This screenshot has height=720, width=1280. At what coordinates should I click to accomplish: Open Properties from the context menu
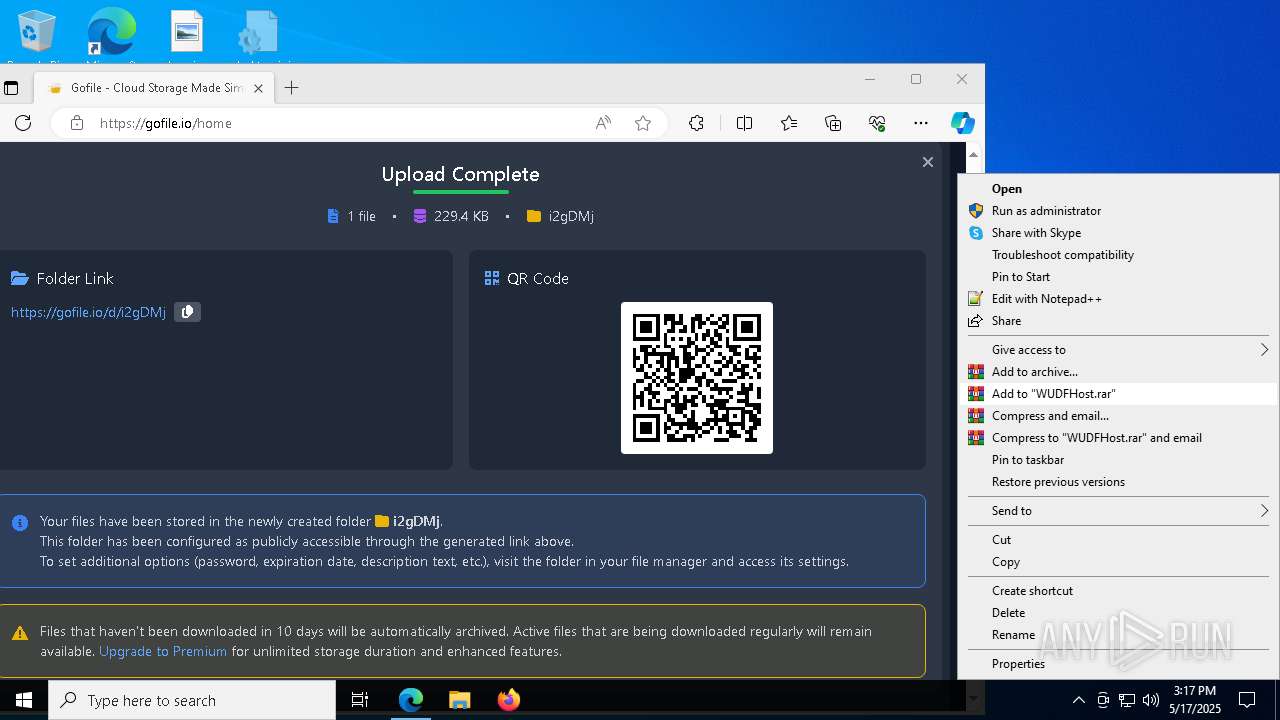[x=1118, y=664]
